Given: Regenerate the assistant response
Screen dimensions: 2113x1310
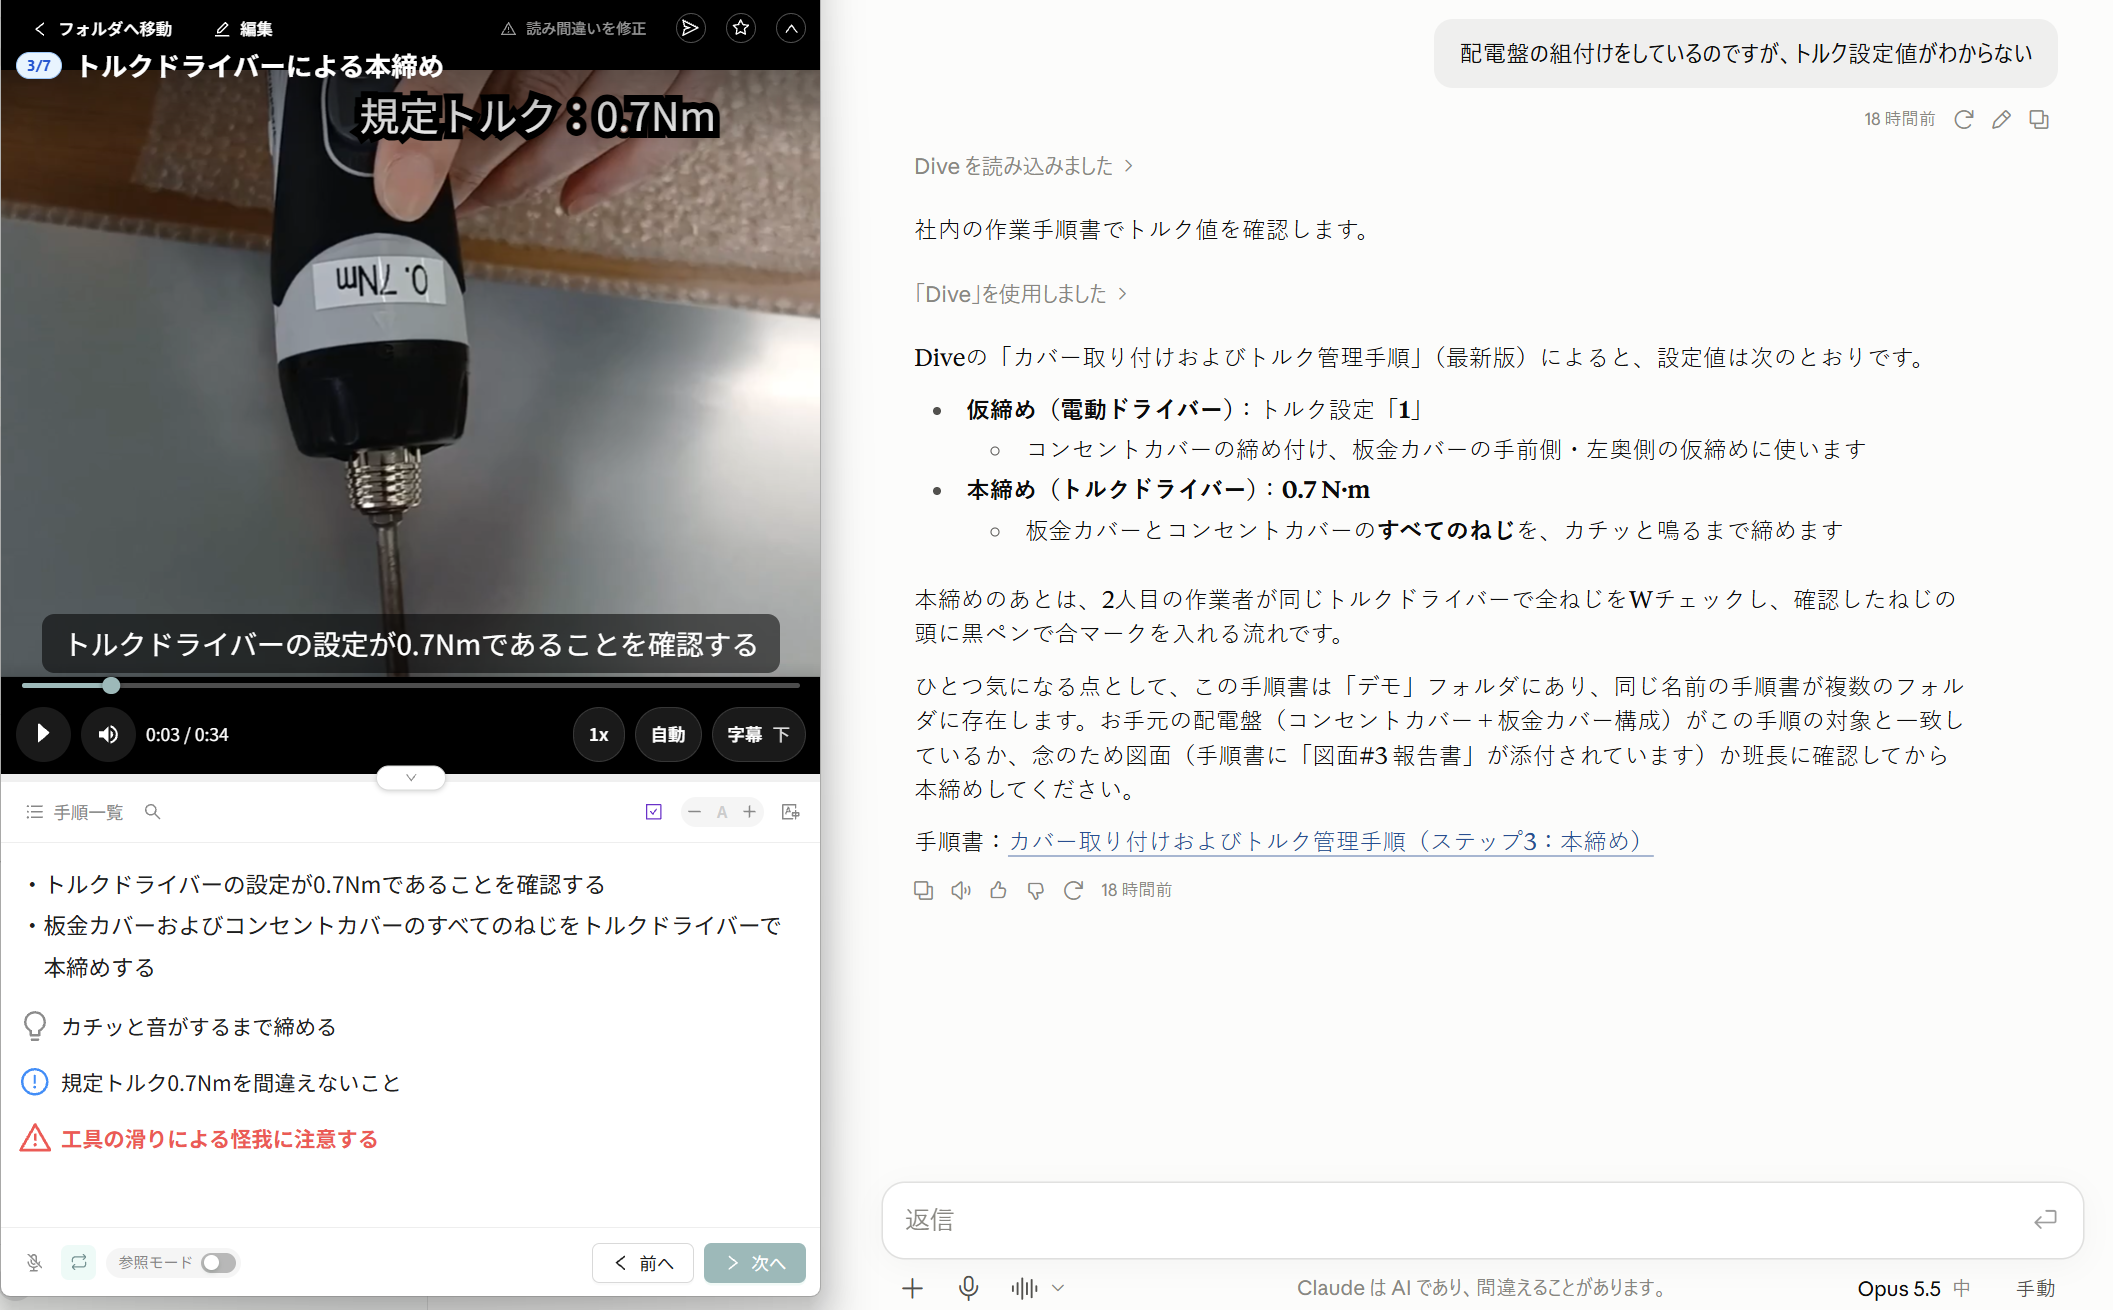Looking at the screenshot, I should [x=1073, y=890].
